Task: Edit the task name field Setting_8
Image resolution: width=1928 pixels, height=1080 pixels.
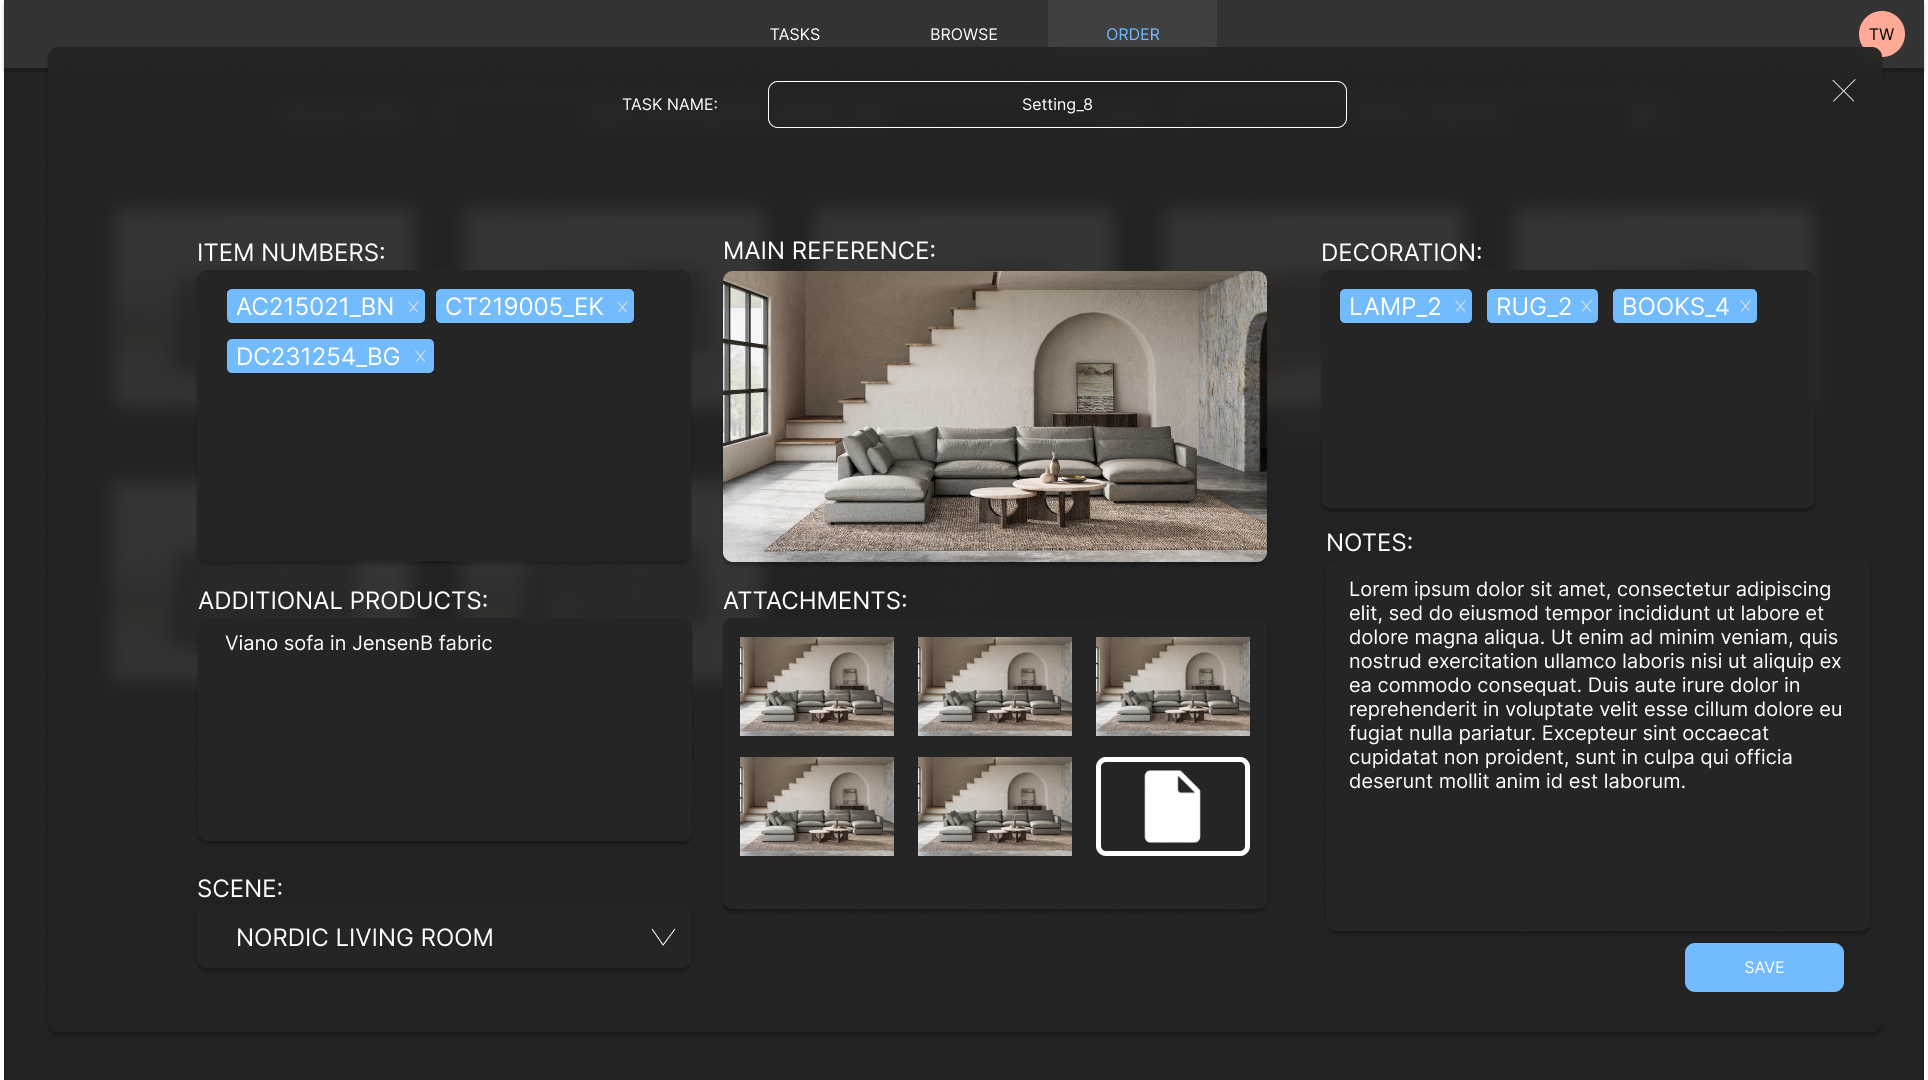Action: (x=1057, y=104)
